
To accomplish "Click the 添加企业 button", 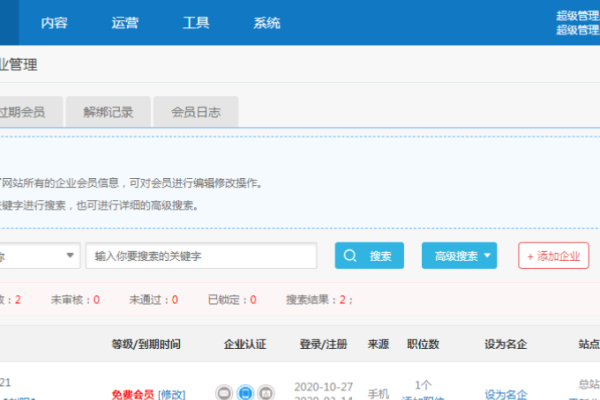I will [553, 255].
